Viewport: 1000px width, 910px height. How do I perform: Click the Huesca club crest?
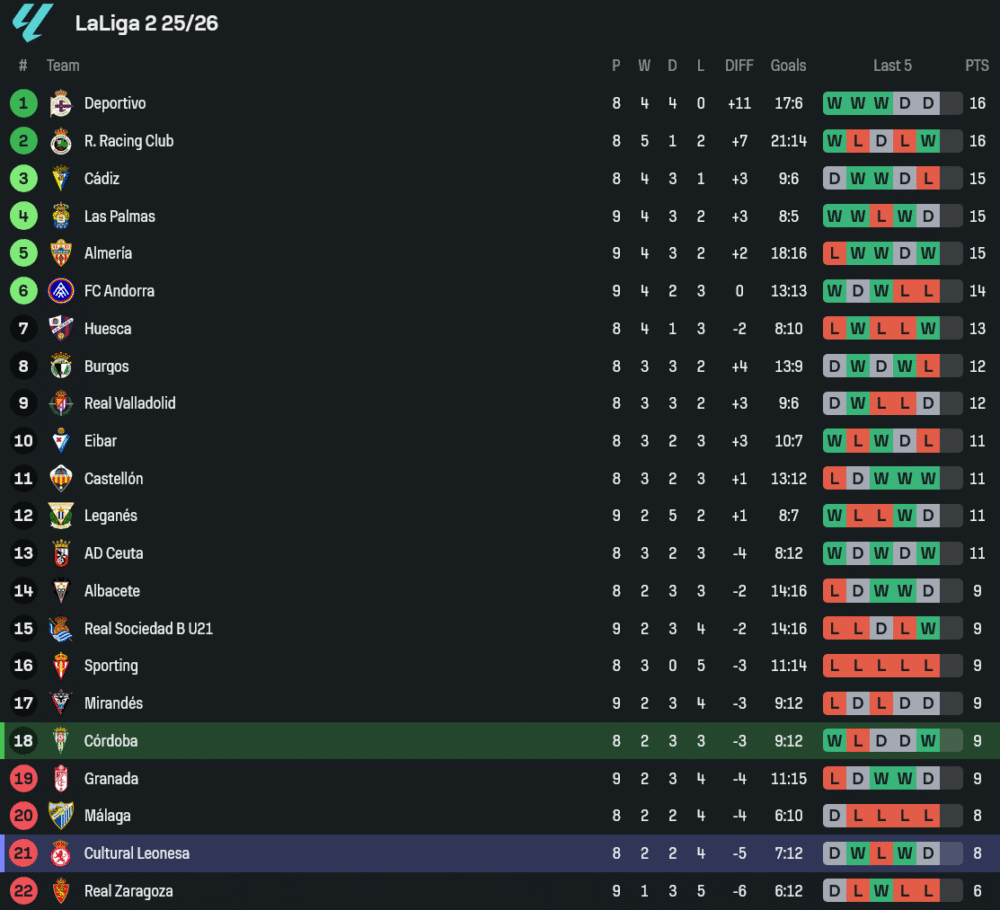[61, 329]
